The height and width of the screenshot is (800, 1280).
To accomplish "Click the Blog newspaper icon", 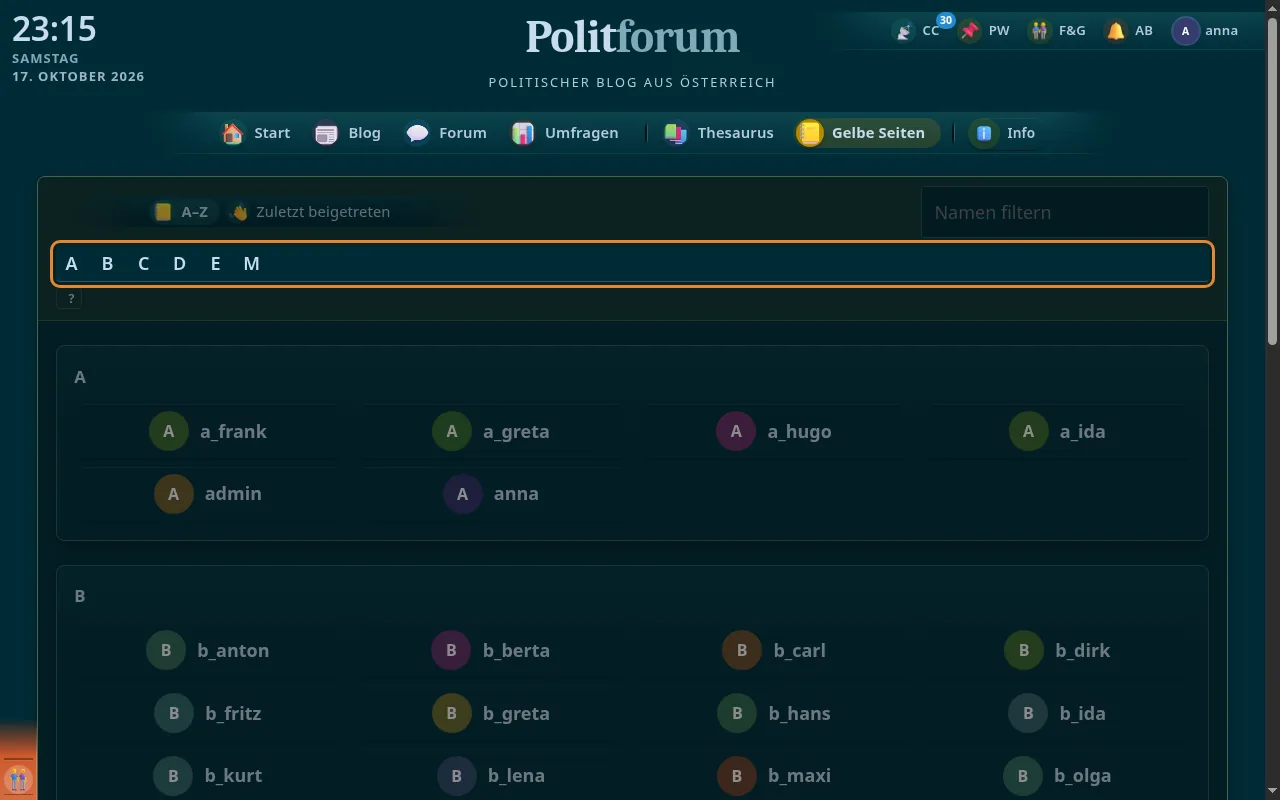I will (x=327, y=133).
